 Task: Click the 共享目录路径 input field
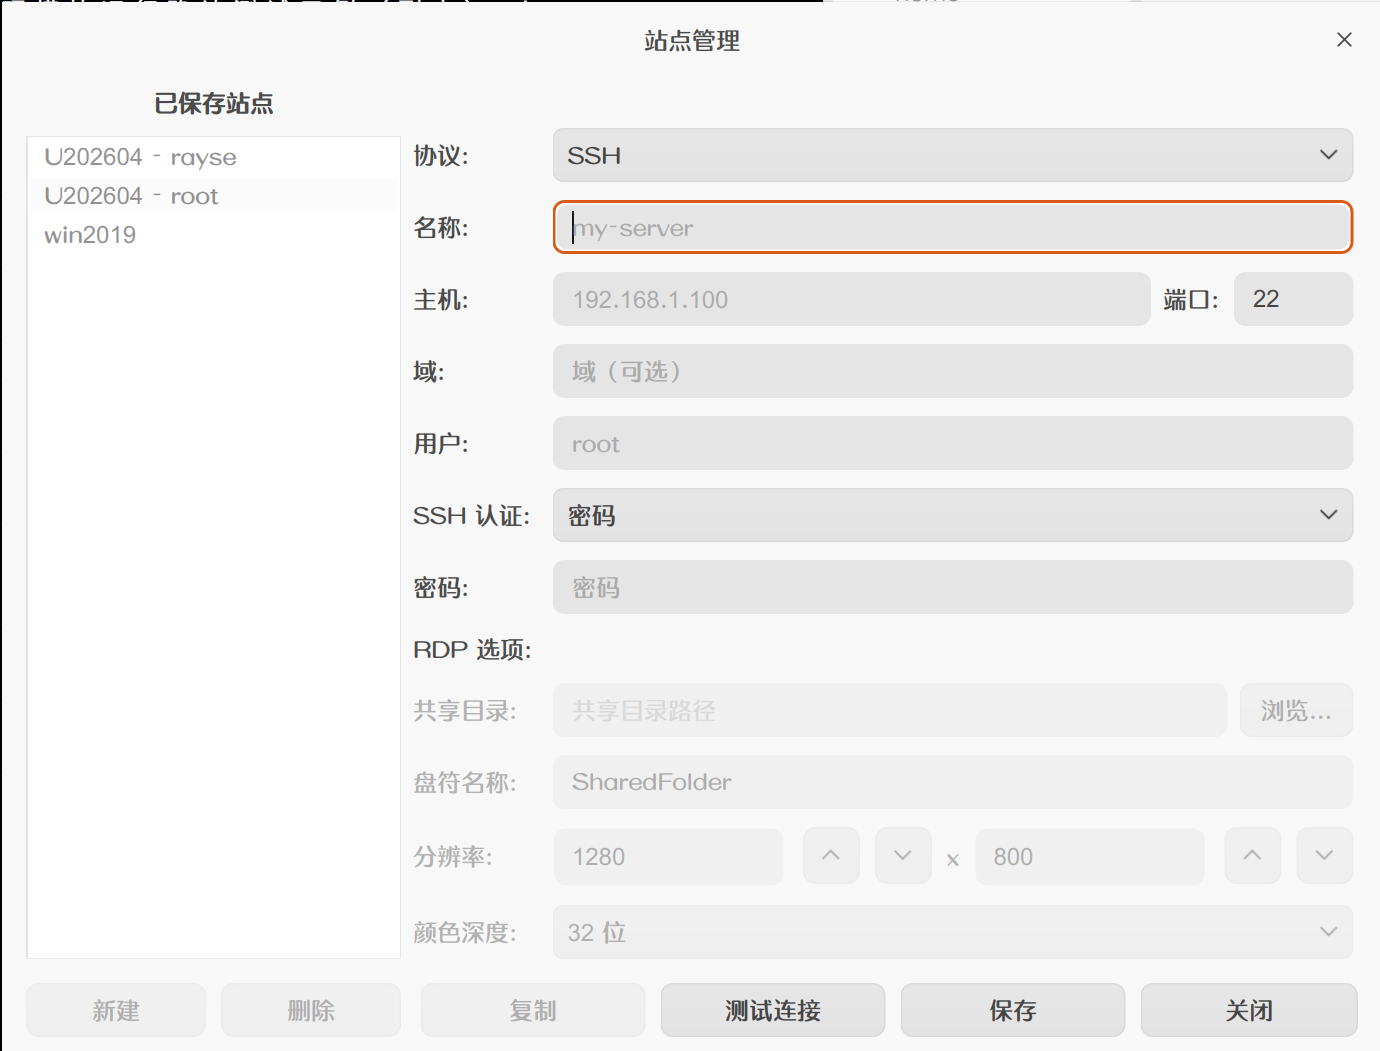point(890,710)
